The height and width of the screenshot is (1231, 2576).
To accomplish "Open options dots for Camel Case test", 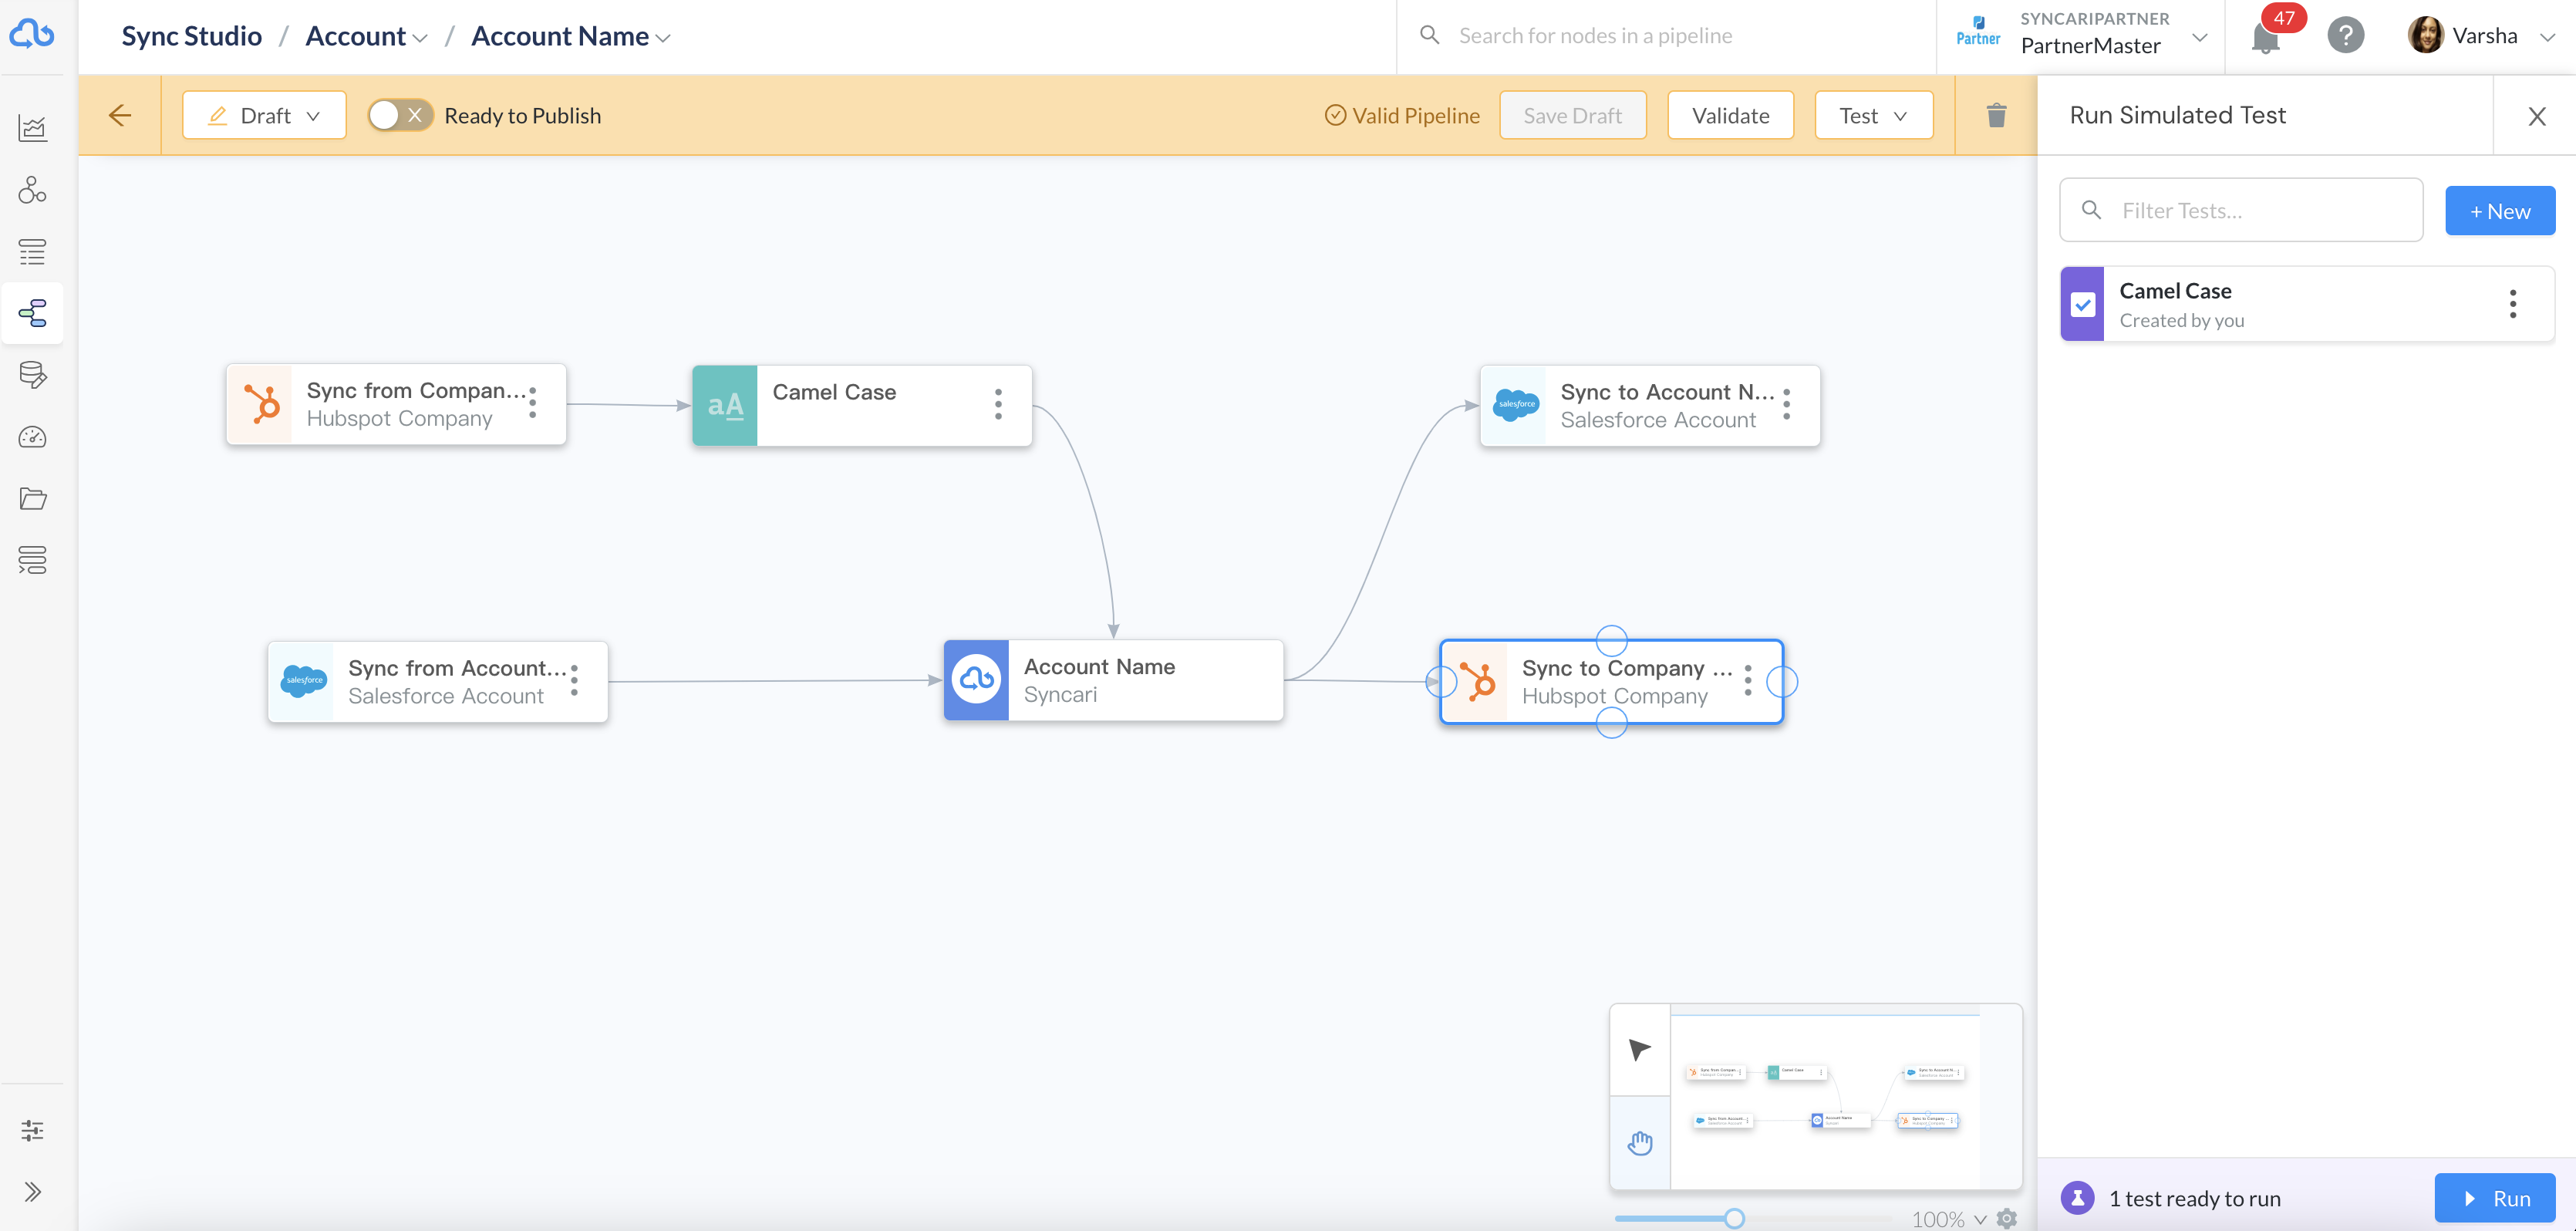I will click(2513, 304).
